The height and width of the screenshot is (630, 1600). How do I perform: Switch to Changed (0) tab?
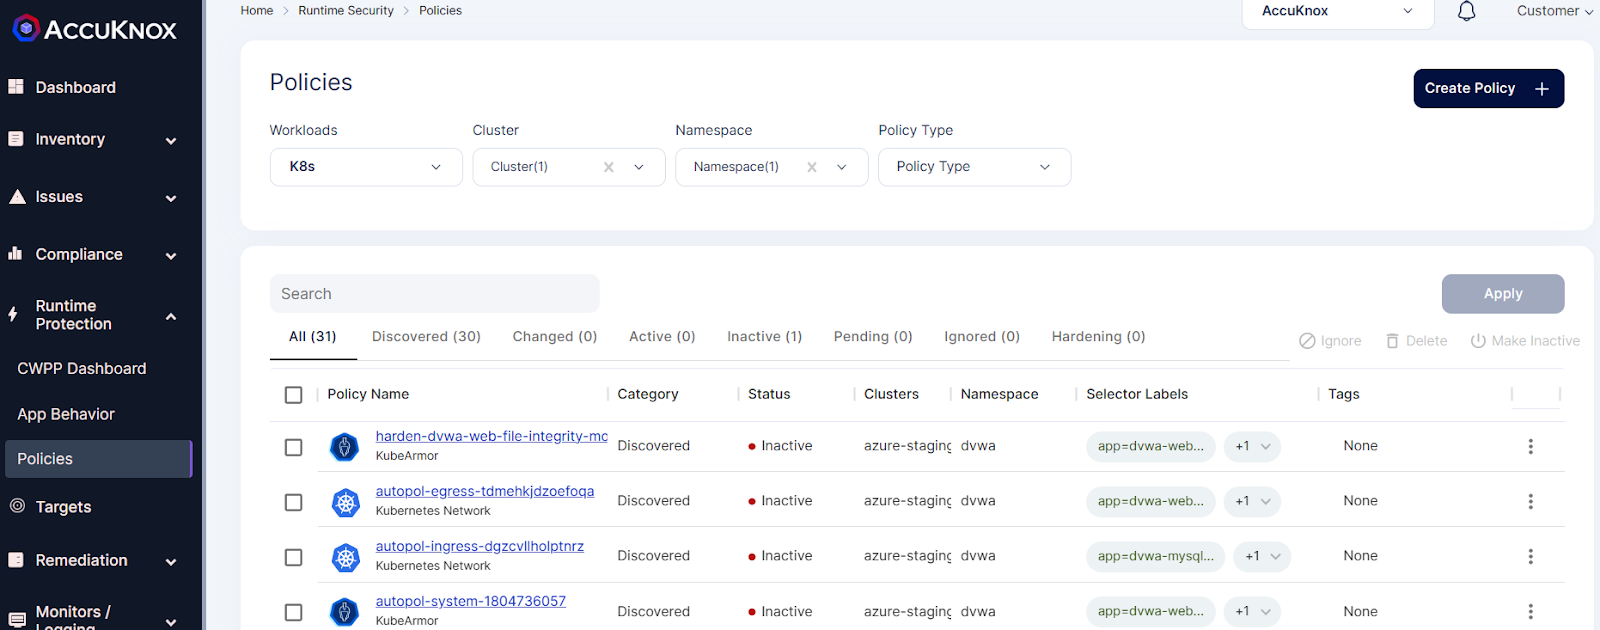(555, 337)
